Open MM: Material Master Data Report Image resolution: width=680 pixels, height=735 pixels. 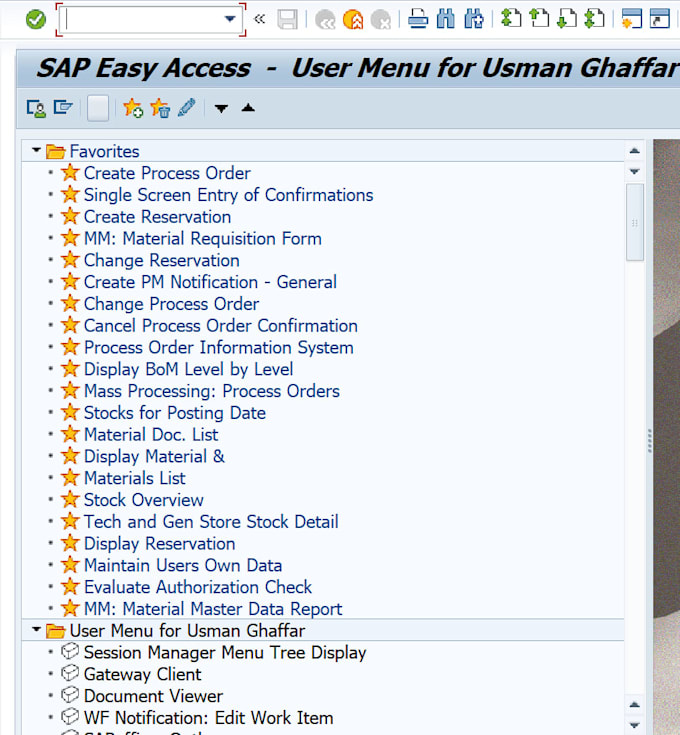[x=213, y=609]
